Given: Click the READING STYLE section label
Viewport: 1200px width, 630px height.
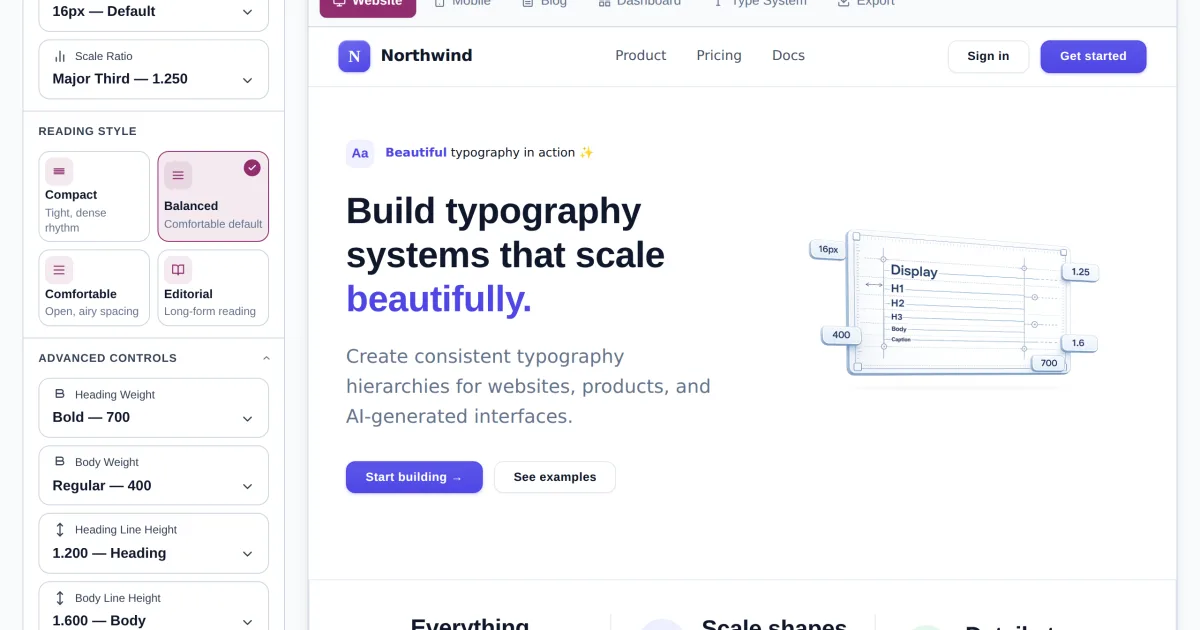Looking at the screenshot, I should click(87, 131).
